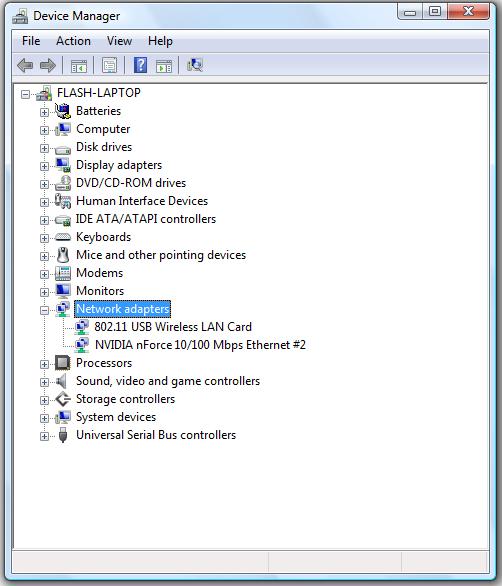Select NVIDIA nForce 10/100 Mbps Ethernet #2
This screenshot has height=586, width=502.
point(200,345)
